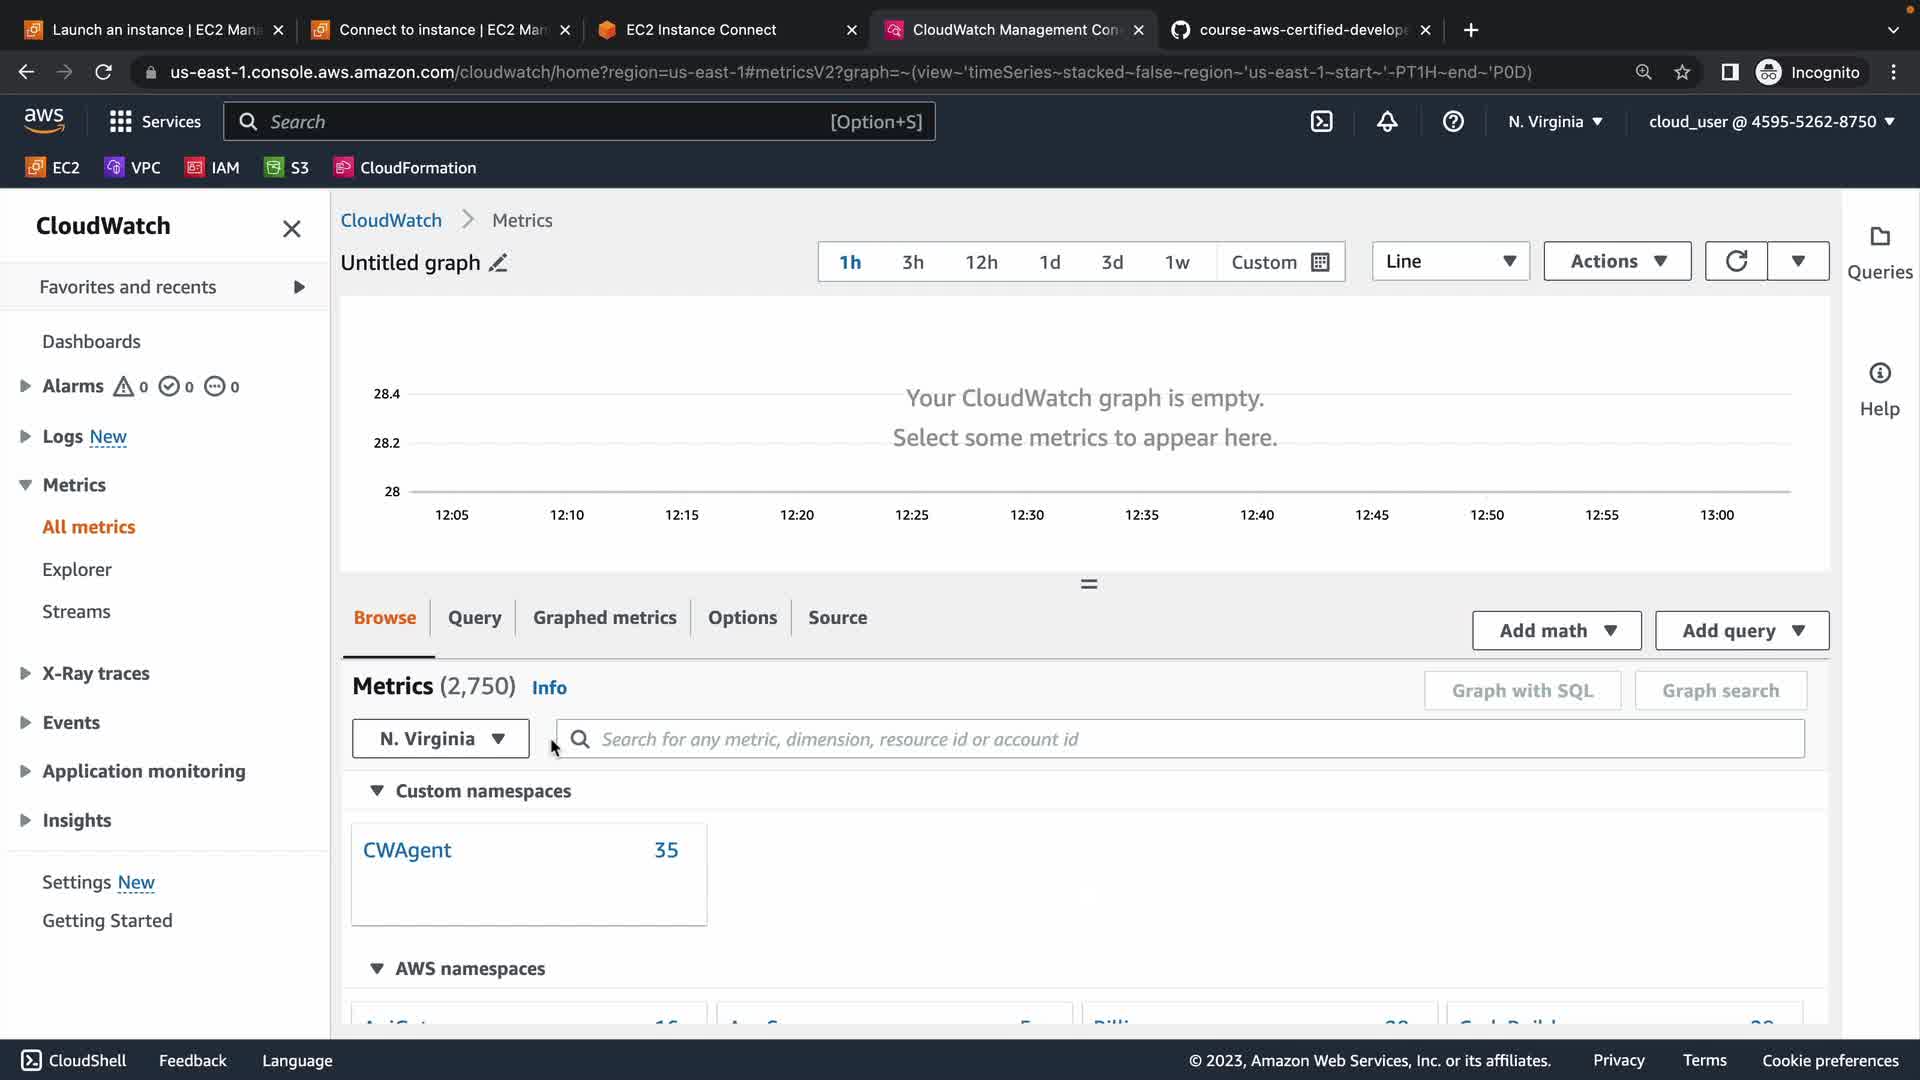Click the AWS support help question icon
This screenshot has height=1080, width=1920.
[1453, 122]
